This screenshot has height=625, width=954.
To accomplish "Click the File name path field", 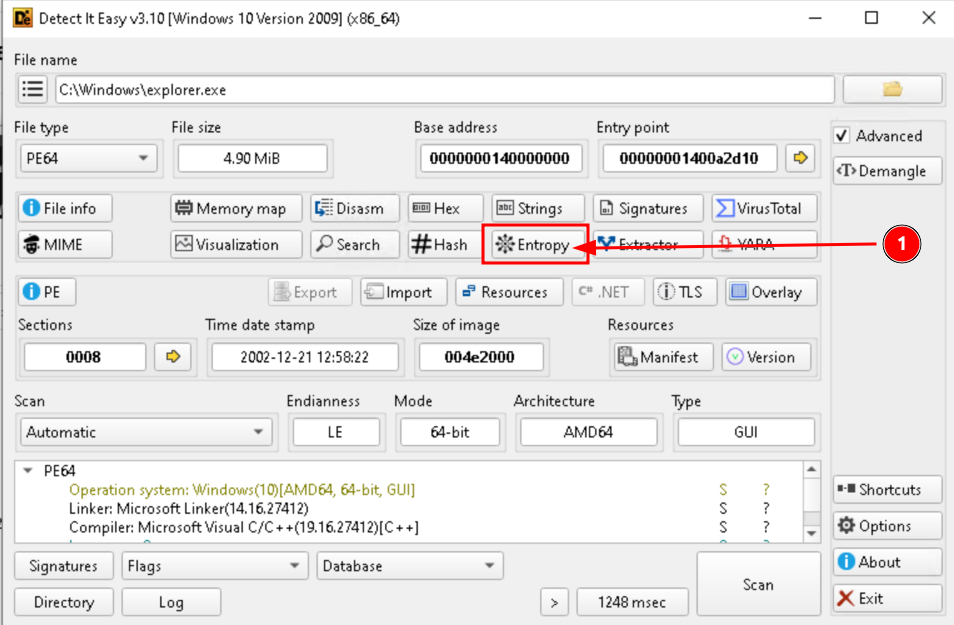I will [444, 90].
